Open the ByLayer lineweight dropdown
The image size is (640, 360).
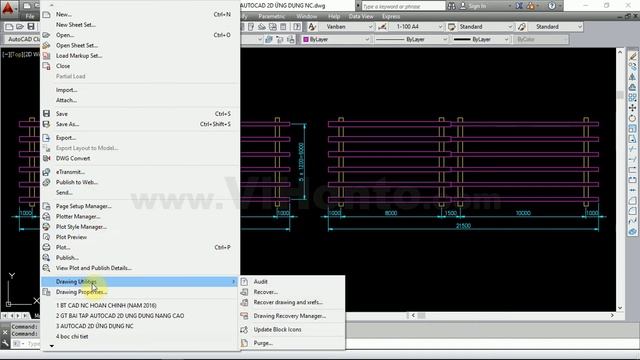(x=506, y=40)
